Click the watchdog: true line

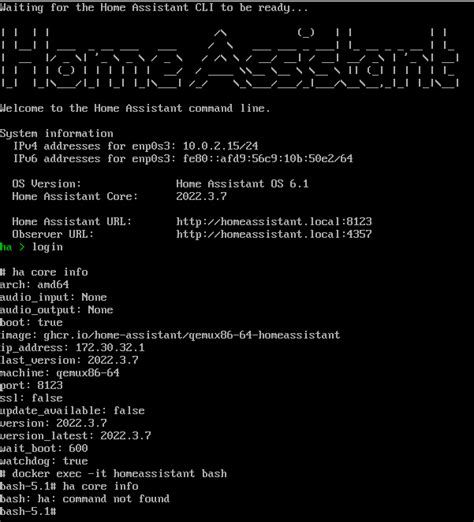coord(44,461)
